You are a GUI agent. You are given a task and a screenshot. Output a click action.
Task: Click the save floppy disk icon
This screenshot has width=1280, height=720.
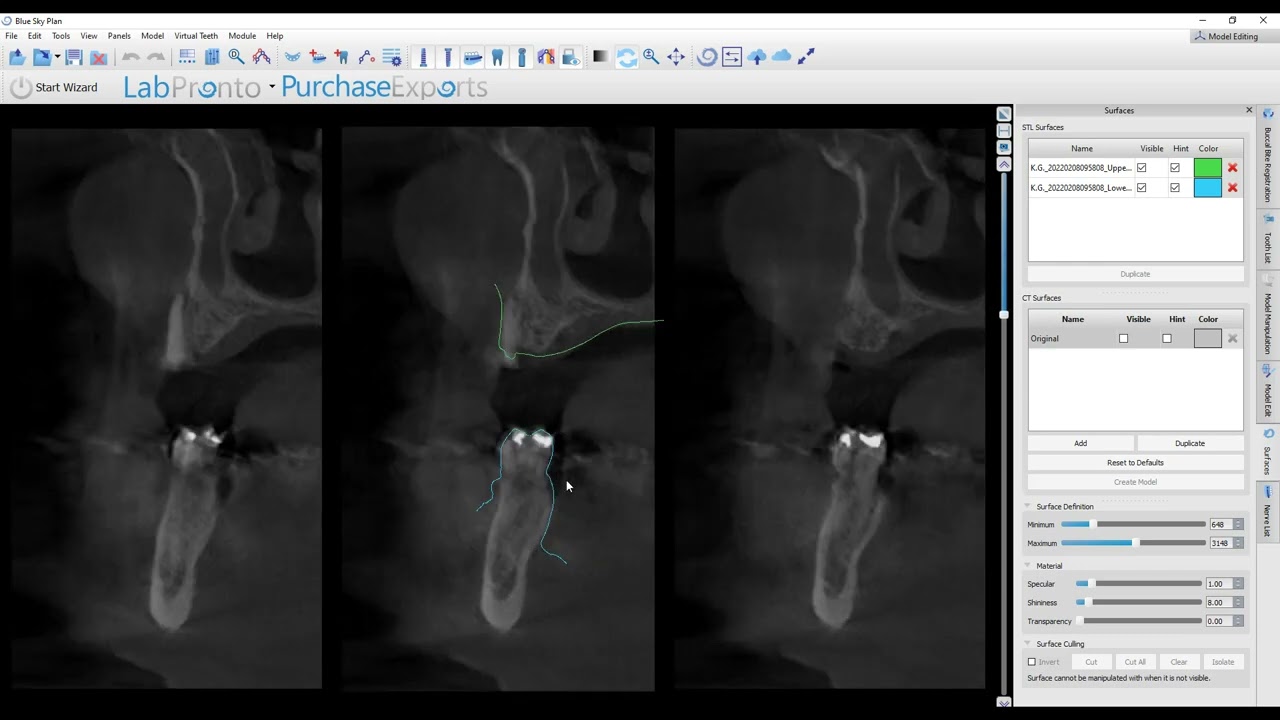pyautogui.click(x=74, y=57)
